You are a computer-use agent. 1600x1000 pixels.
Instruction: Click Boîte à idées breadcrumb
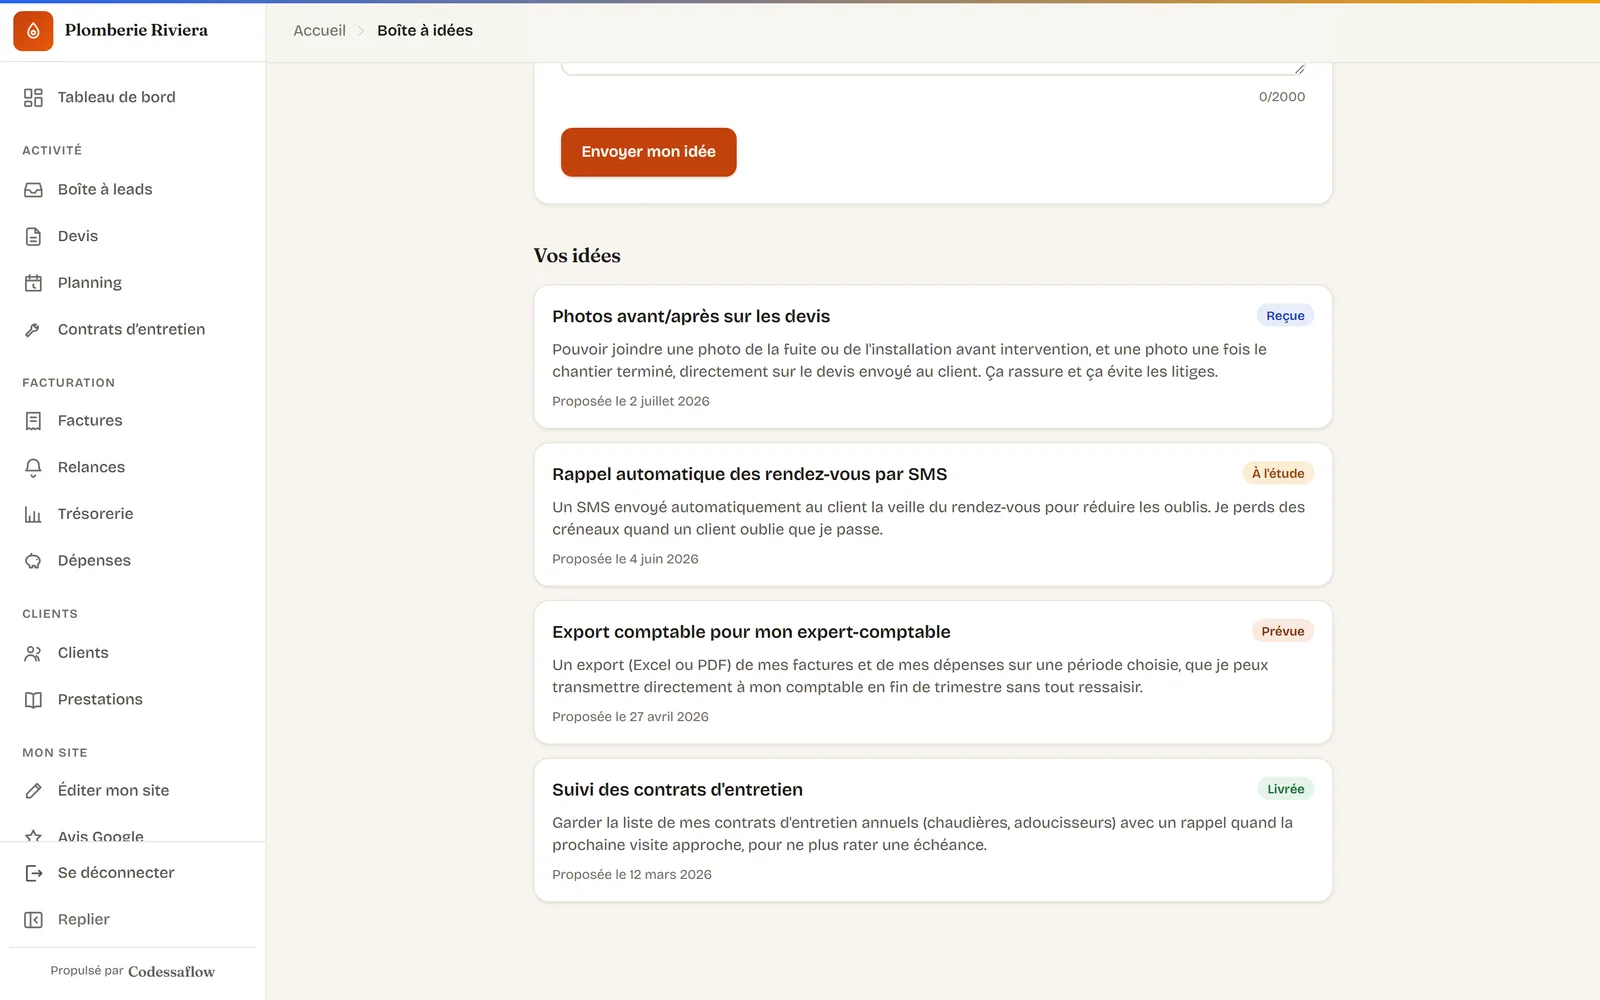425,31
